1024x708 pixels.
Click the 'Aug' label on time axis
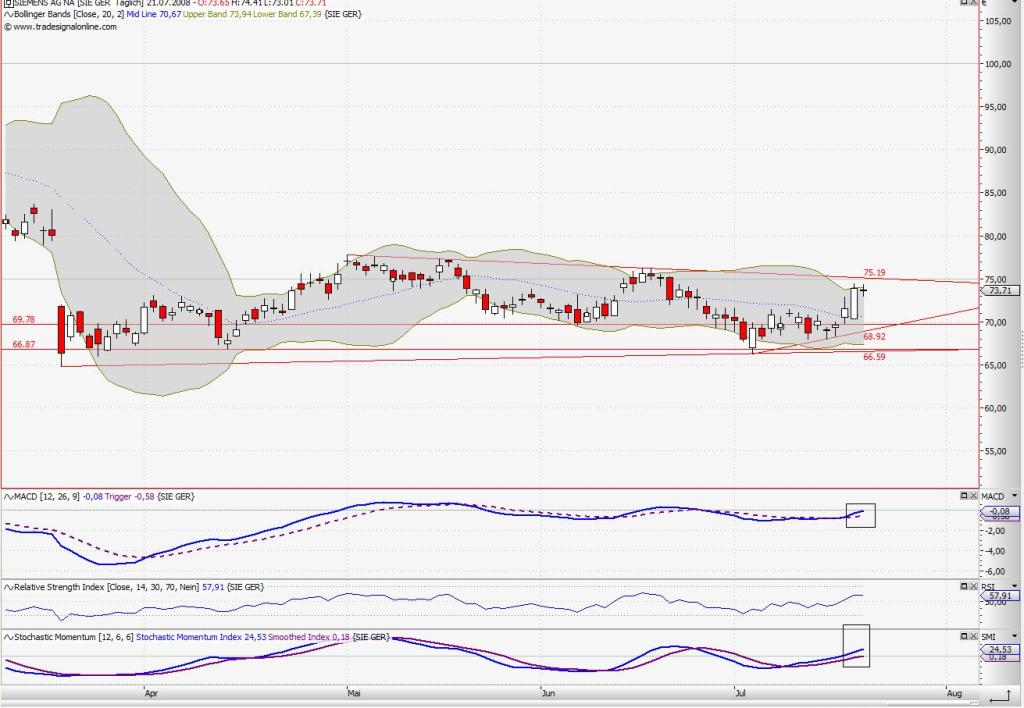coord(953,694)
